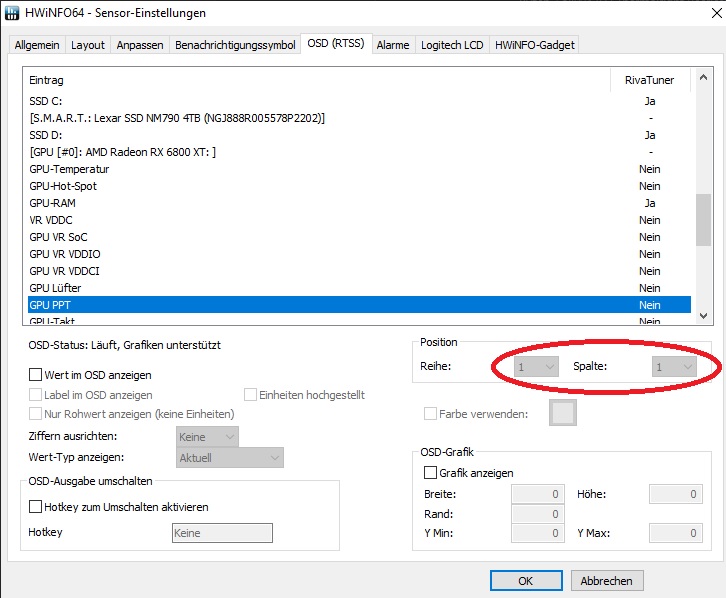Image resolution: width=726 pixels, height=598 pixels.
Task: Click the Breite input field
Action: coord(538,494)
